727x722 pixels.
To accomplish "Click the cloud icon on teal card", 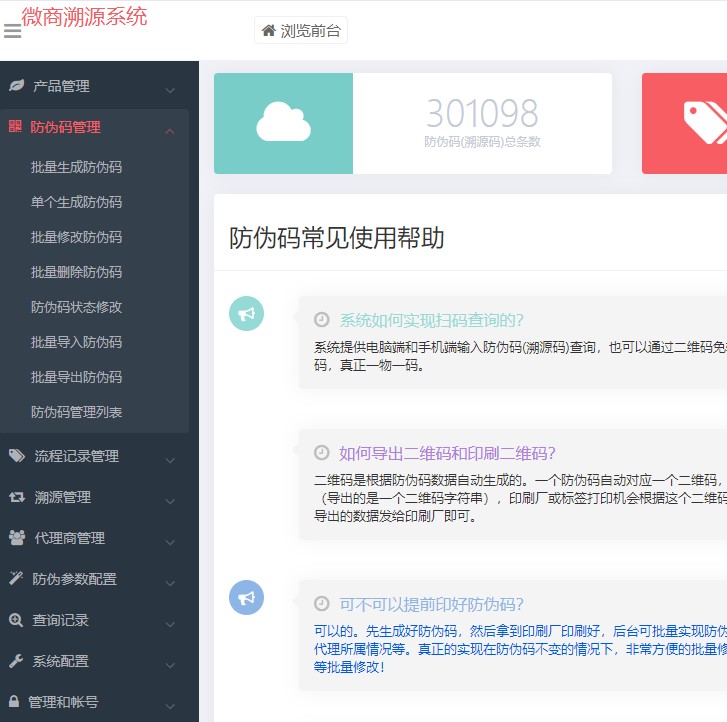I will click(x=283, y=121).
